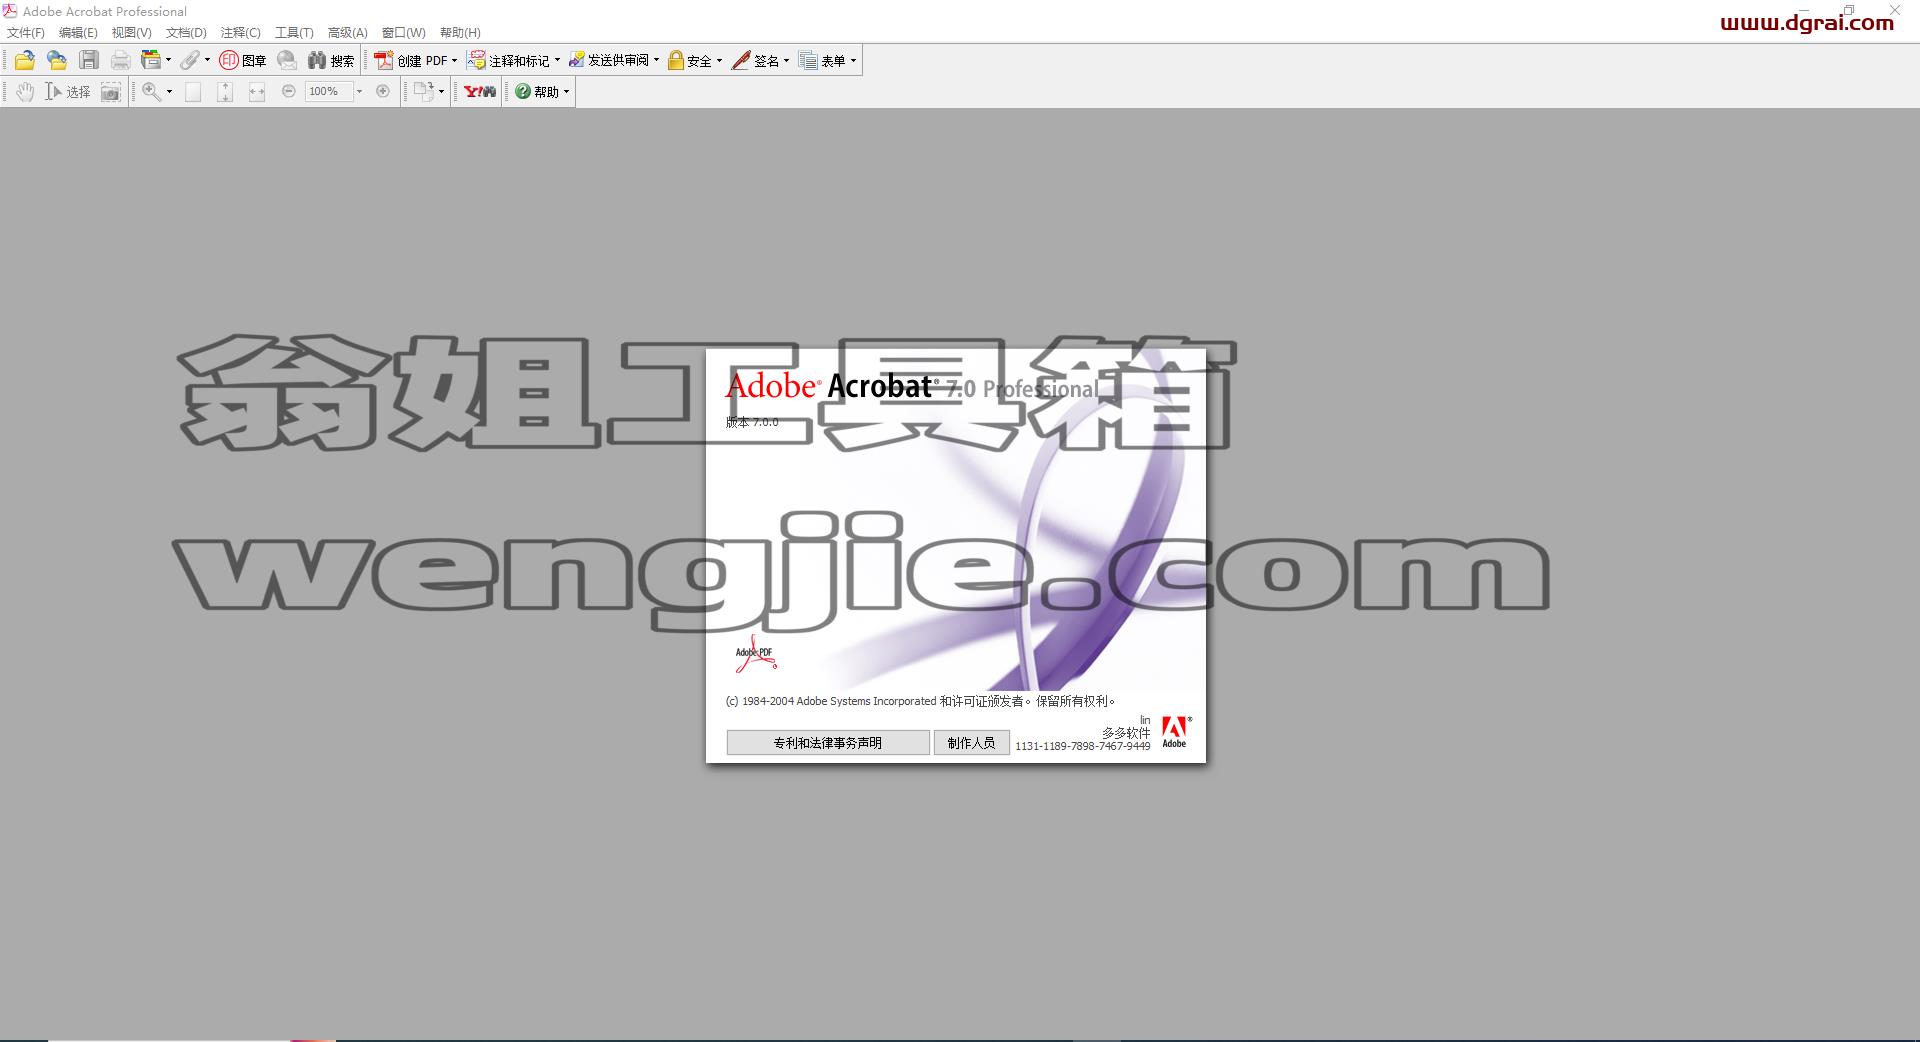Click the green 帮助 help icon
Screen dimensions: 1920x1042
[523, 92]
